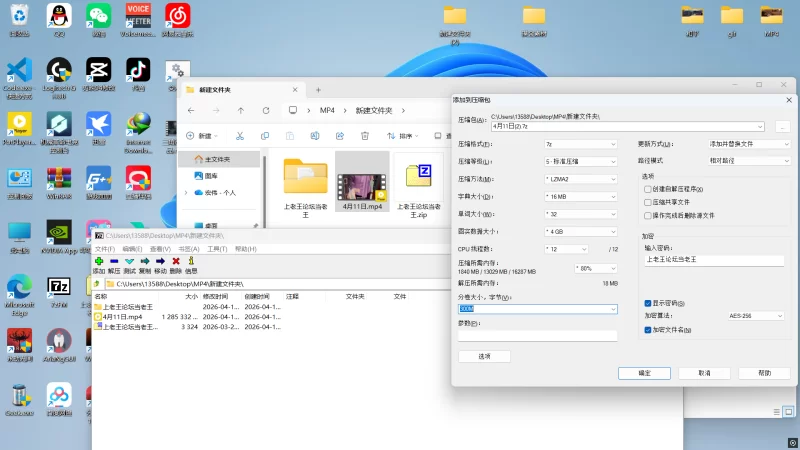Click the red 删除 (Delete) X icon
The height and width of the screenshot is (450, 800).
point(176,261)
